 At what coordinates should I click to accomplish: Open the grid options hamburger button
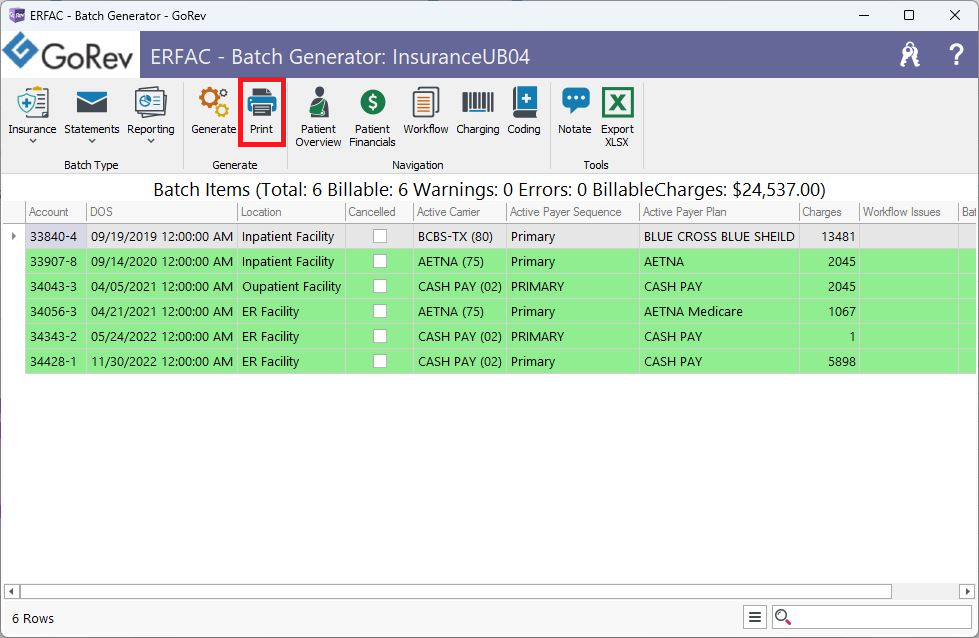pyautogui.click(x=755, y=617)
